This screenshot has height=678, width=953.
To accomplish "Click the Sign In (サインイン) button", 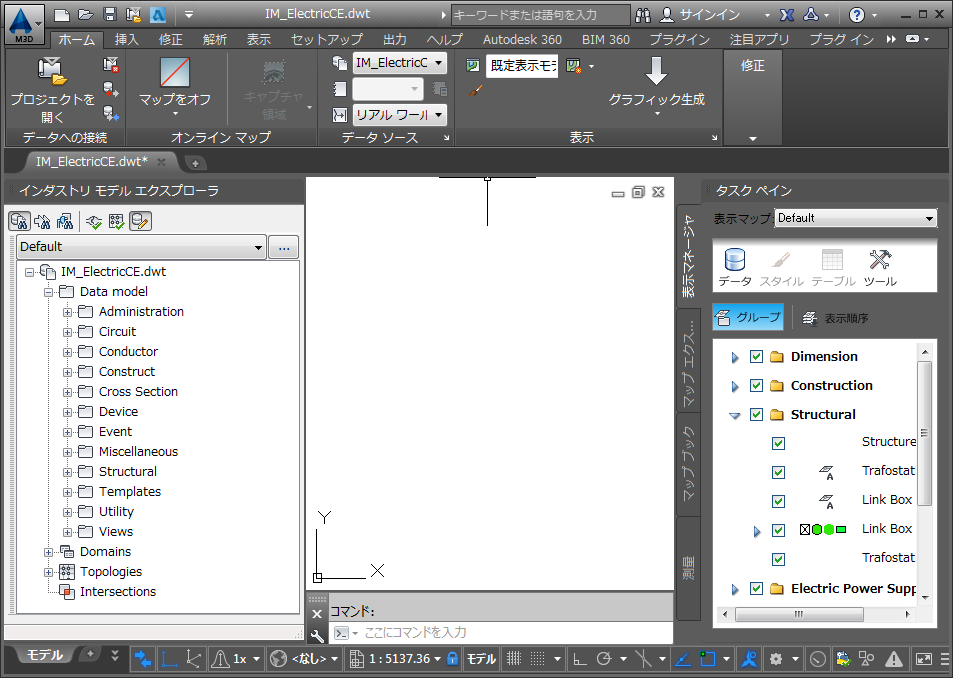I will click(700, 15).
